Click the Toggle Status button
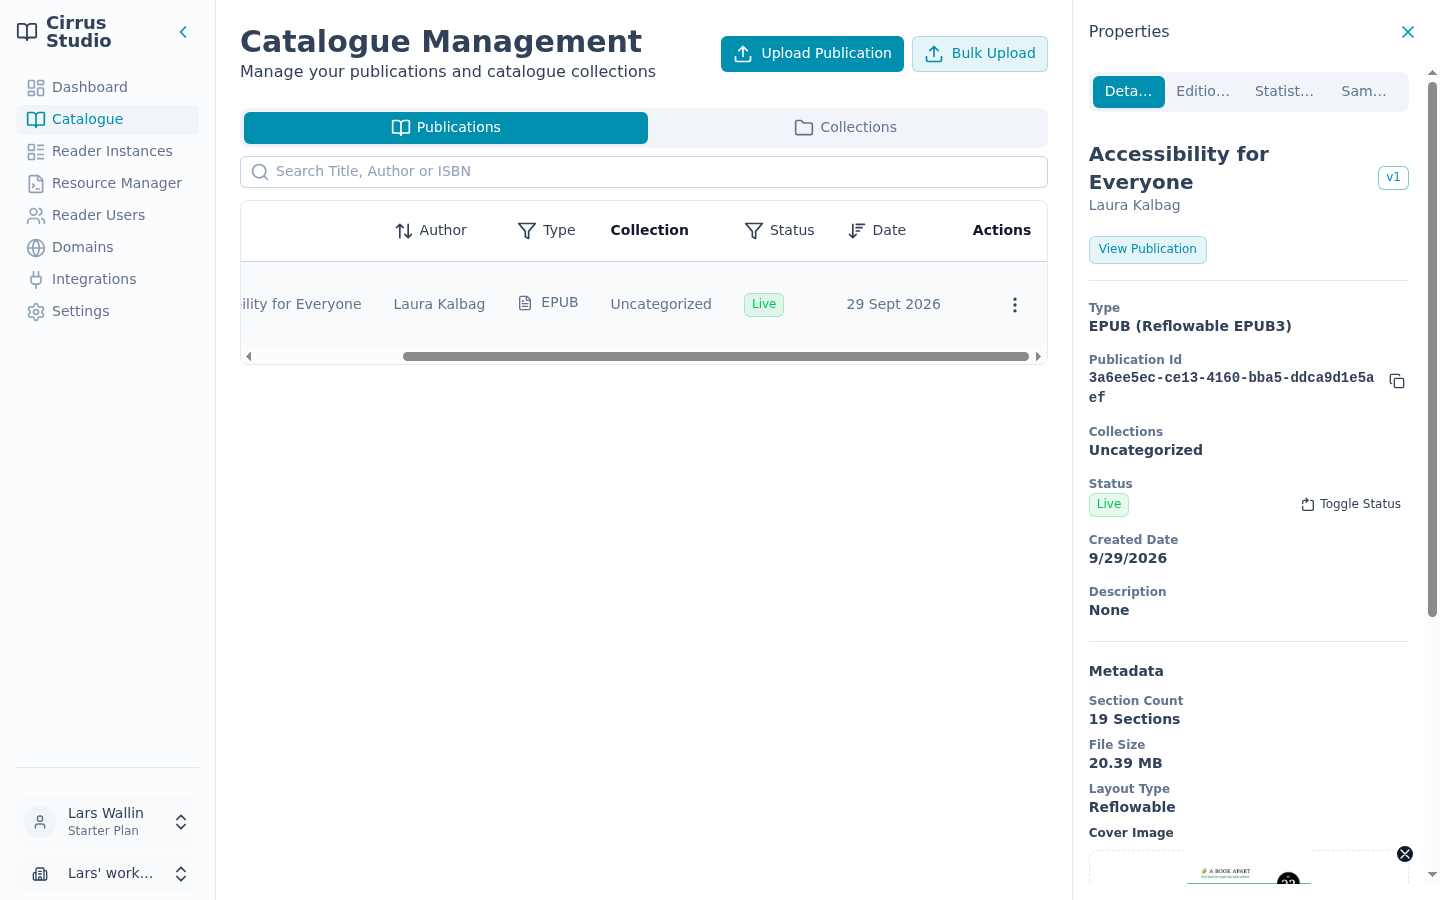Viewport: 1440px width, 900px height. point(1351,505)
